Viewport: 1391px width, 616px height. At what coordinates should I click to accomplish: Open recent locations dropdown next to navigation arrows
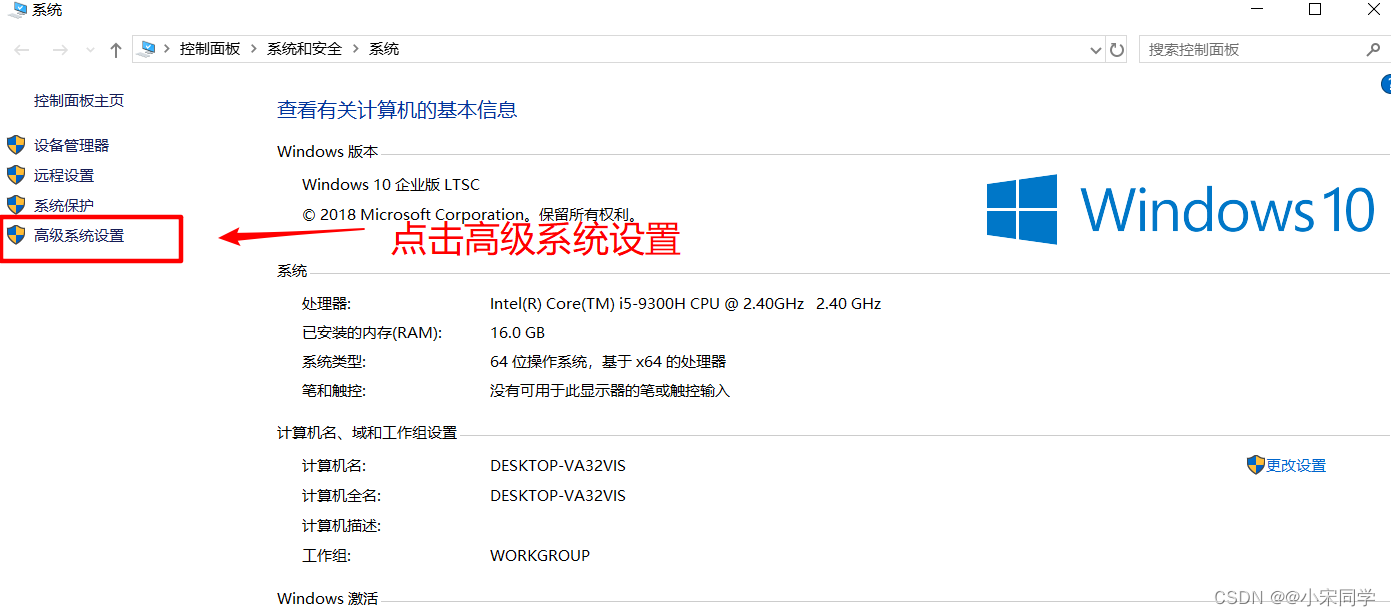pyautogui.click(x=90, y=50)
